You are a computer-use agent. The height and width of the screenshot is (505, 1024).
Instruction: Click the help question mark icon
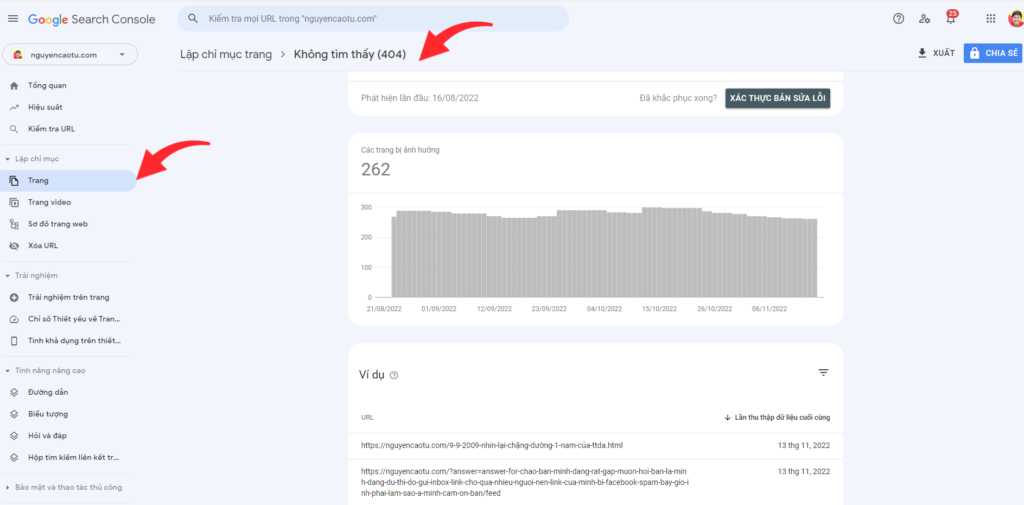click(898, 19)
